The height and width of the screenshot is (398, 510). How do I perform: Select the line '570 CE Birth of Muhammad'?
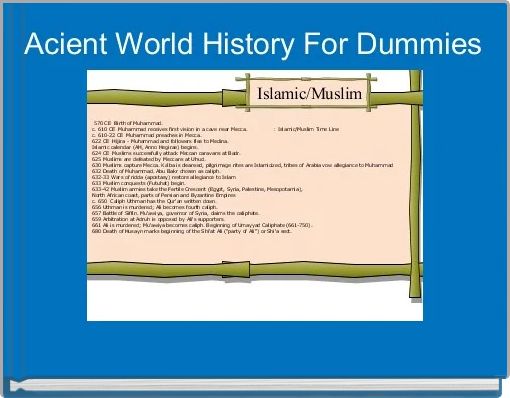tap(128, 123)
